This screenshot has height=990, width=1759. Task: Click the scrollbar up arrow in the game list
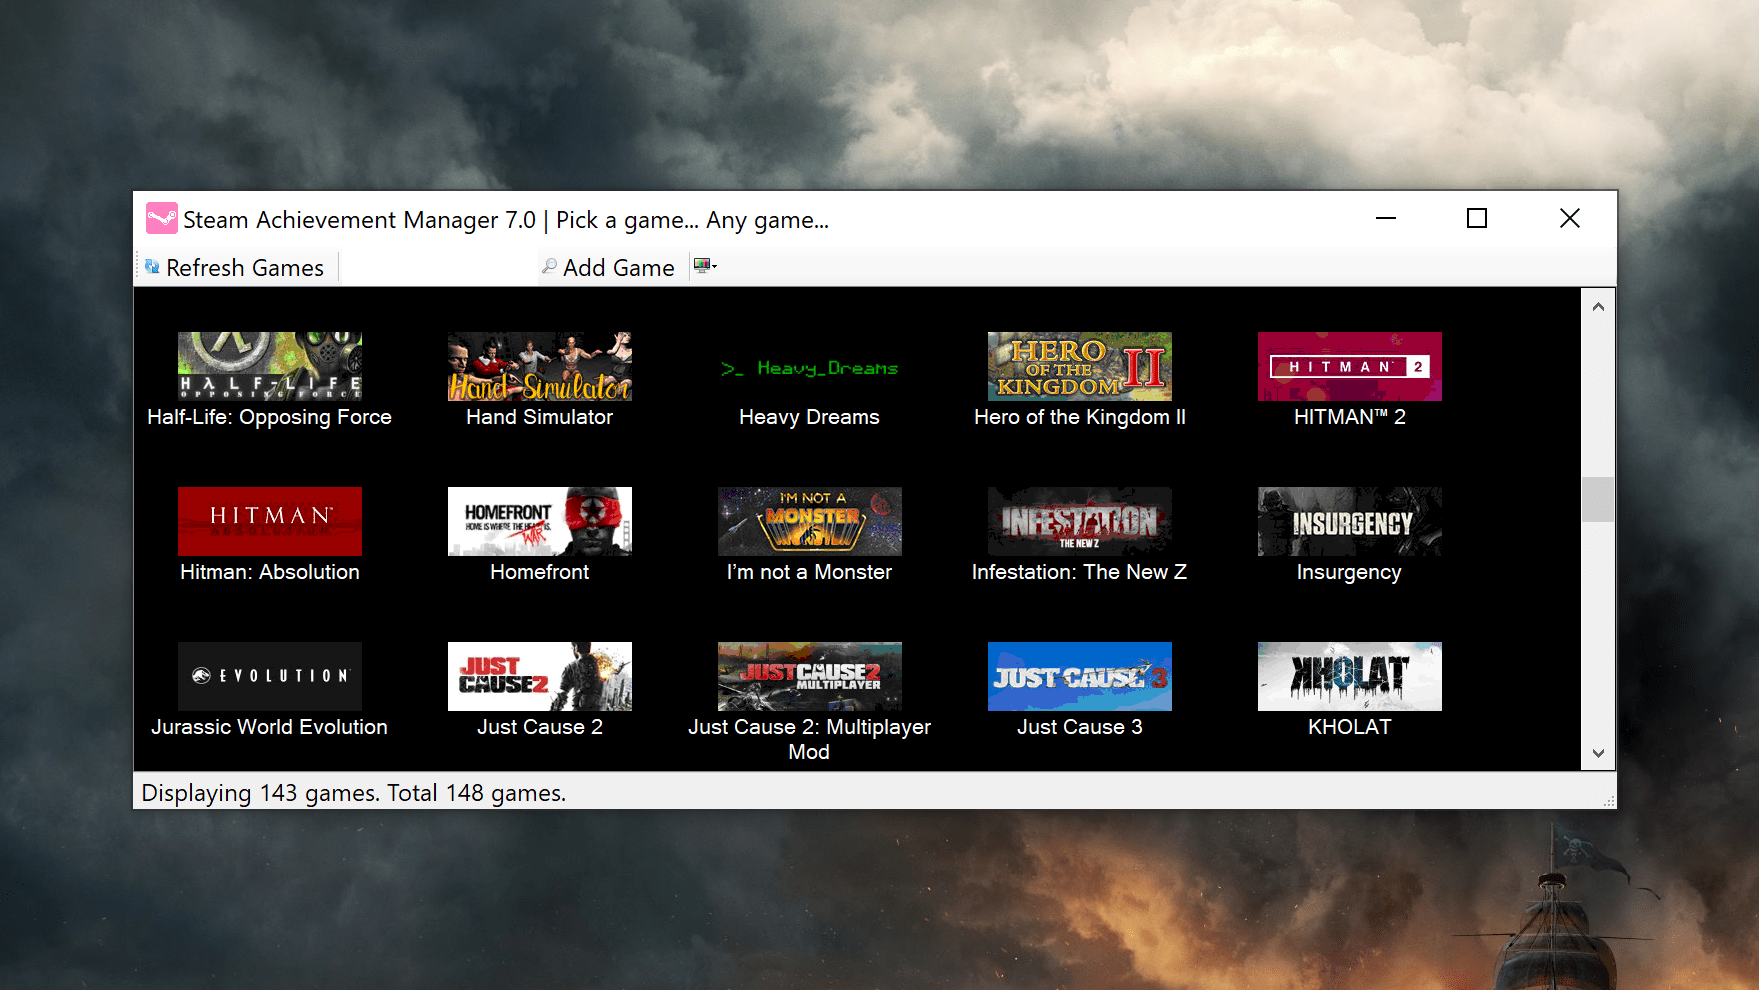point(1598,306)
